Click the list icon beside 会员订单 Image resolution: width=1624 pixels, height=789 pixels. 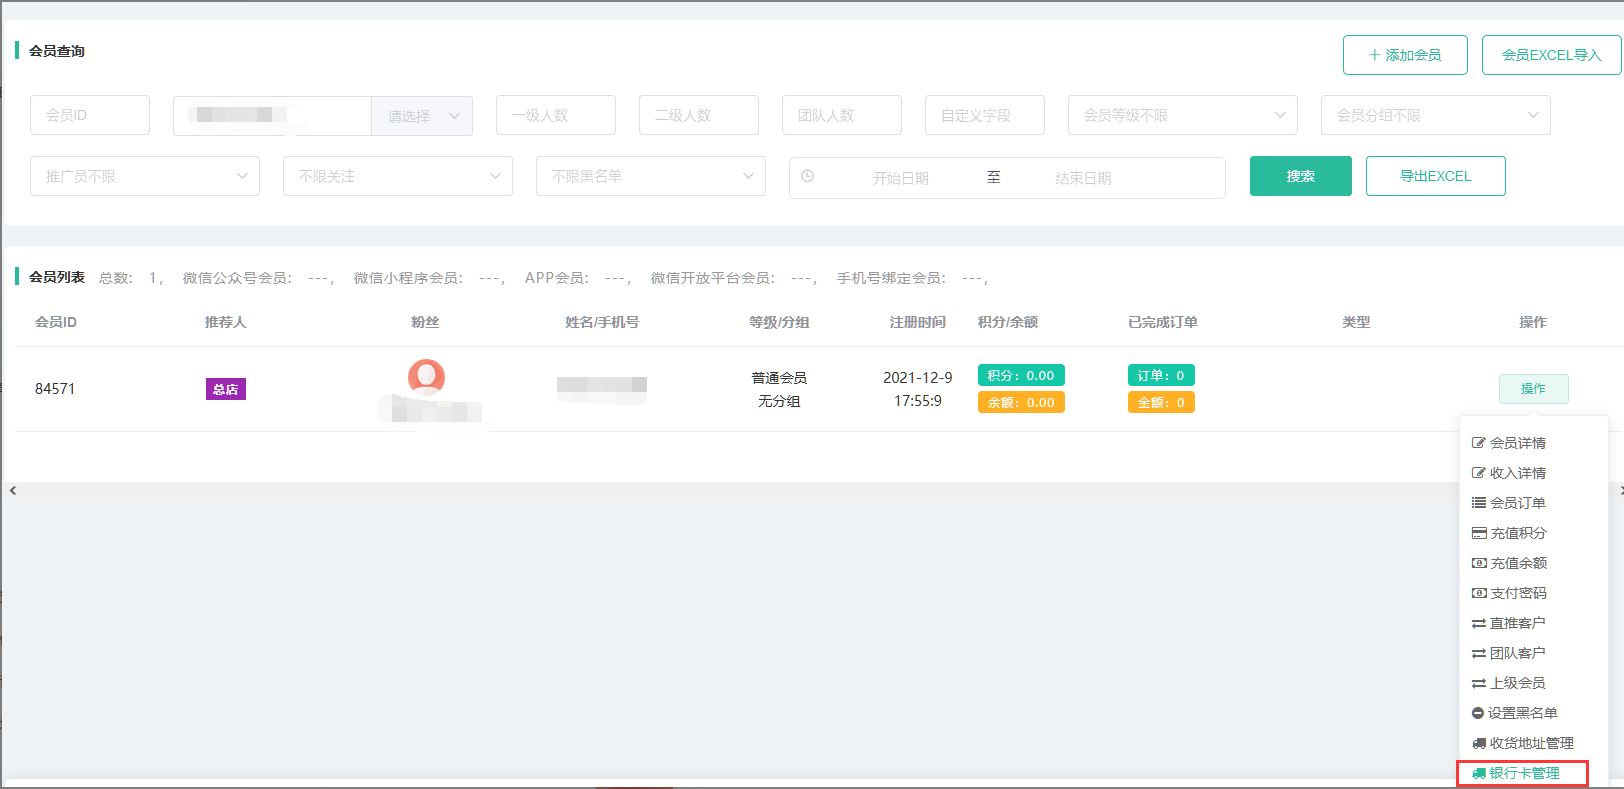1478,503
